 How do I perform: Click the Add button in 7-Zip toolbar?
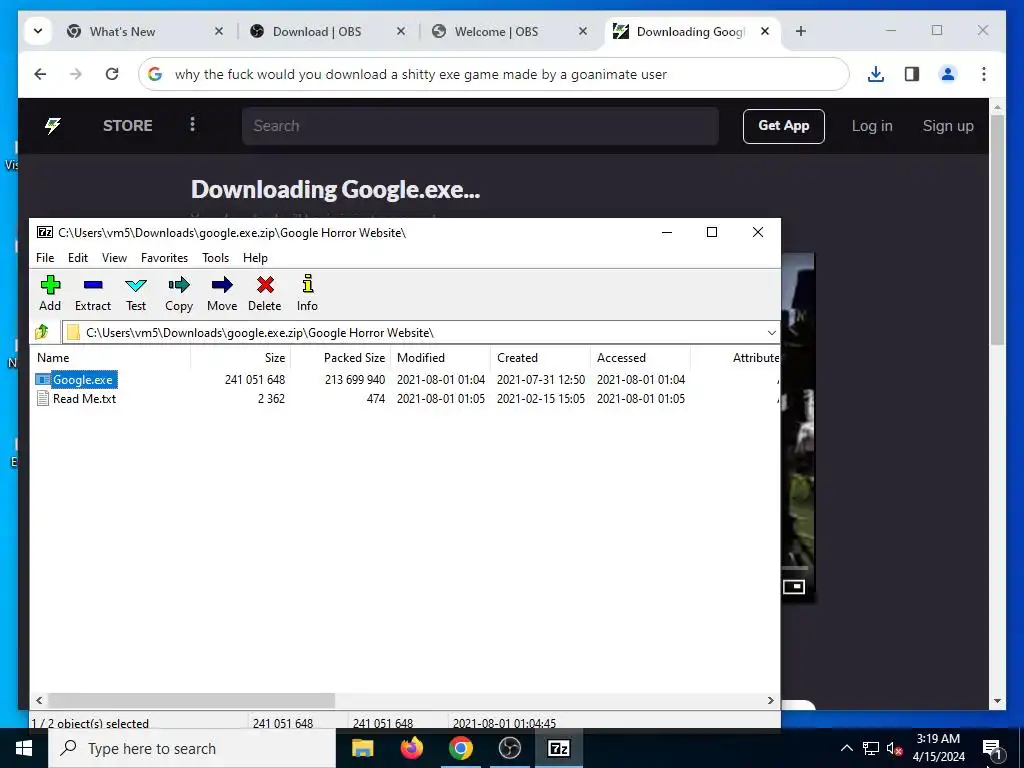pos(50,293)
